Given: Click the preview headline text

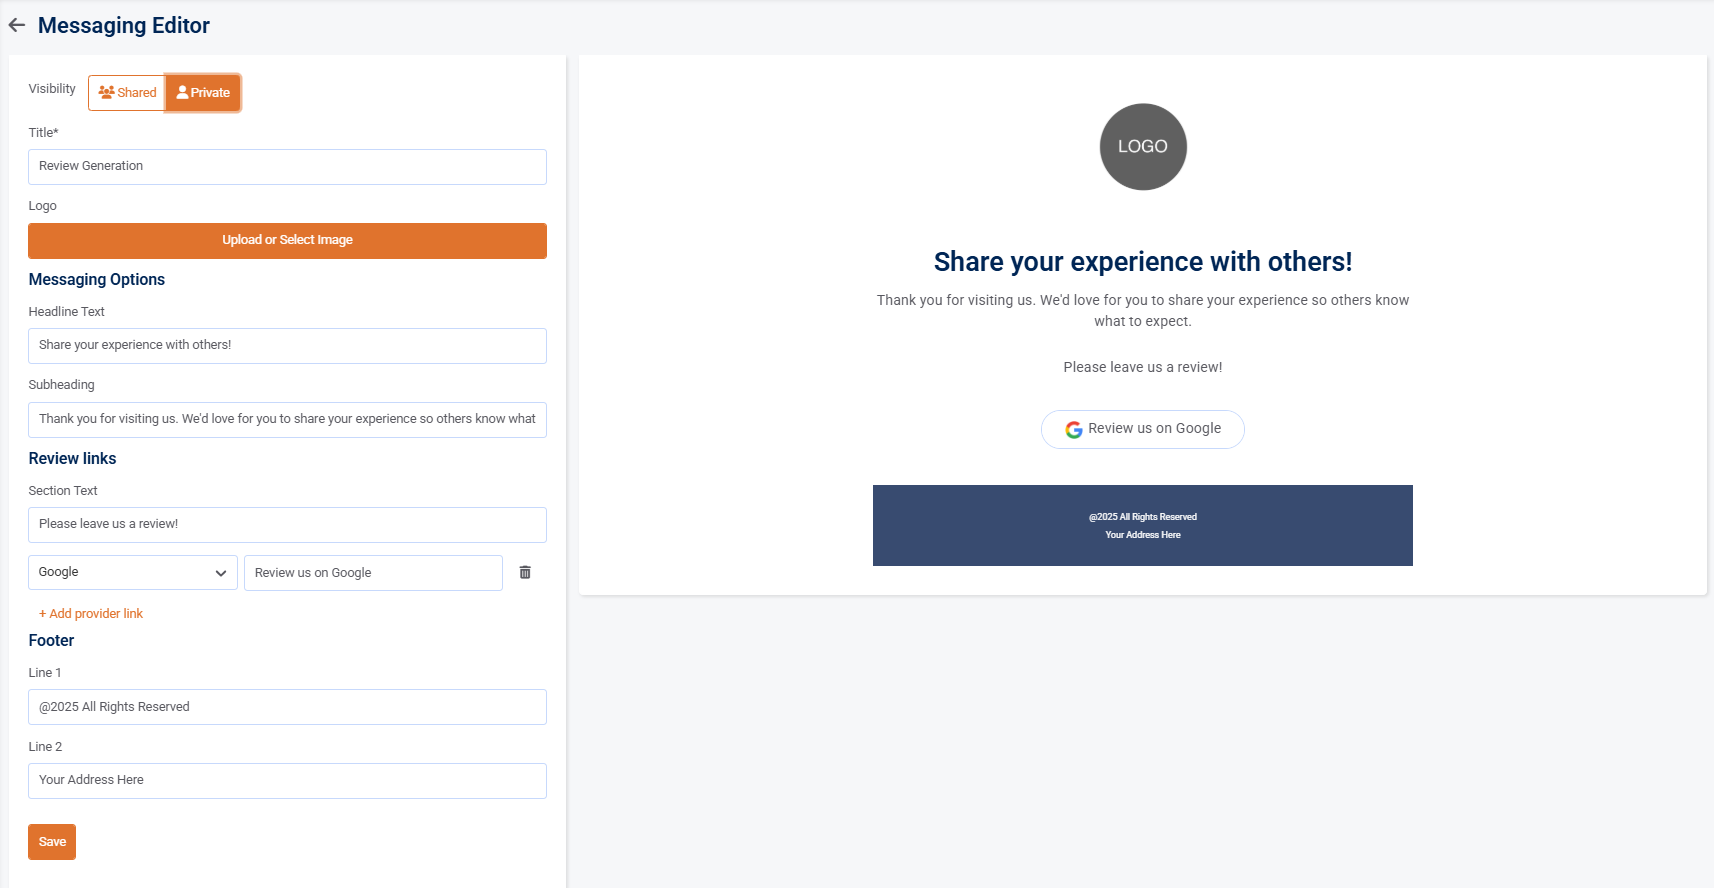Looking at the screenshot, I should click(1142, 262).
